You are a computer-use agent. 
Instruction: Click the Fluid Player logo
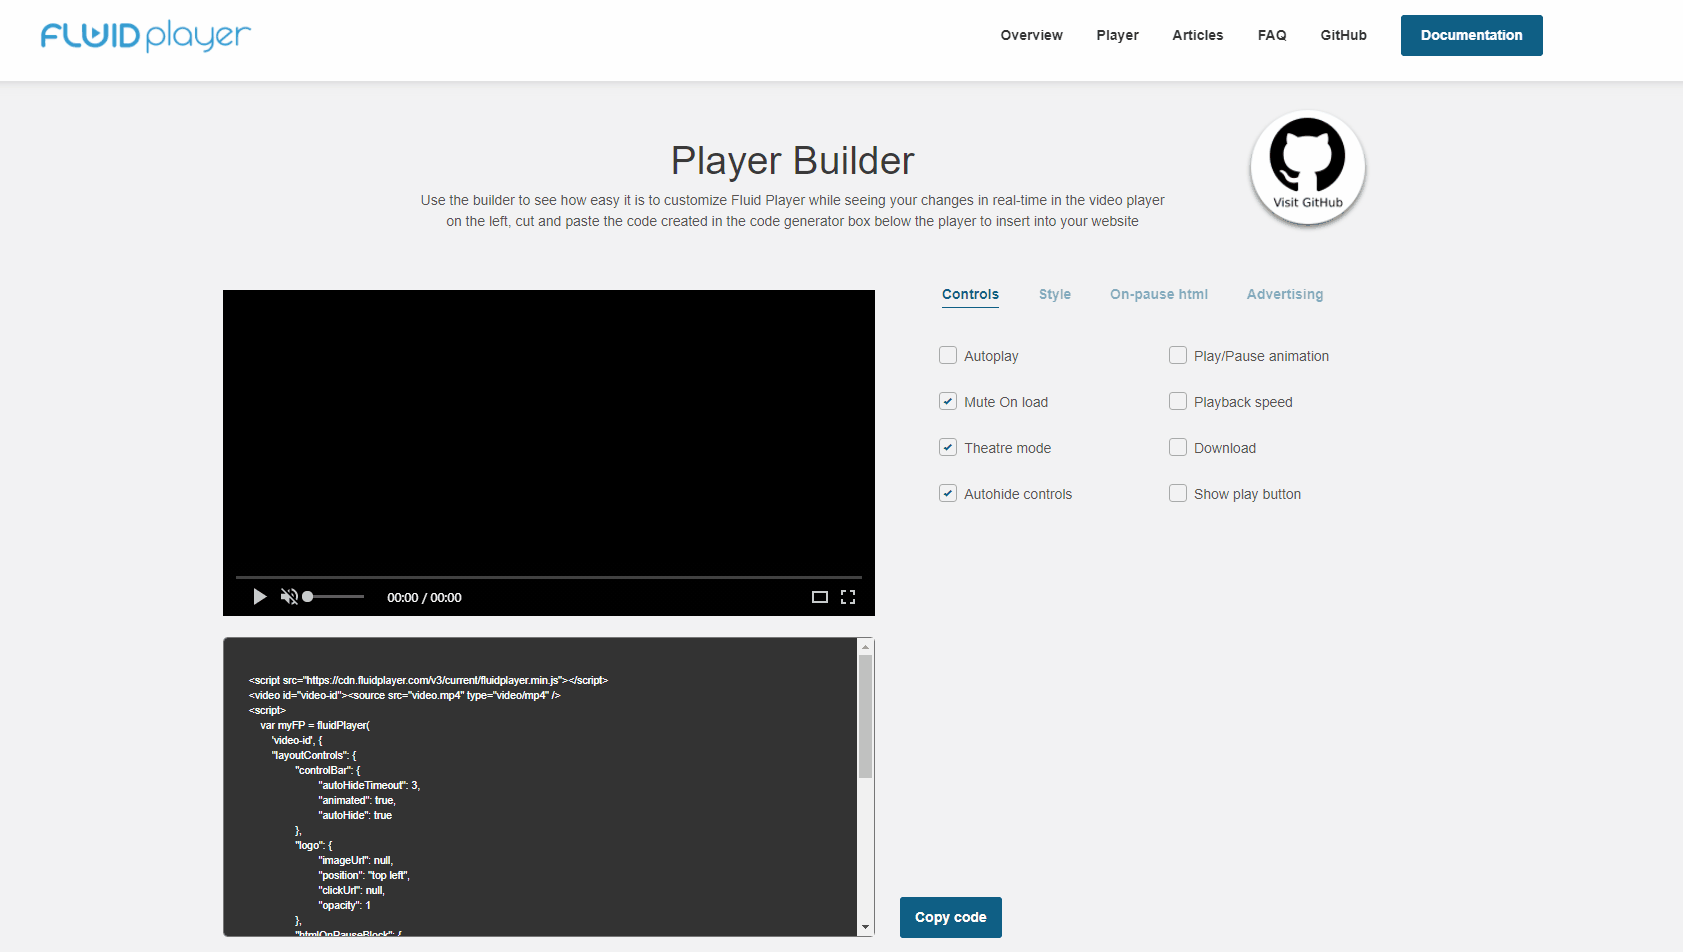(x=146, y=35)
